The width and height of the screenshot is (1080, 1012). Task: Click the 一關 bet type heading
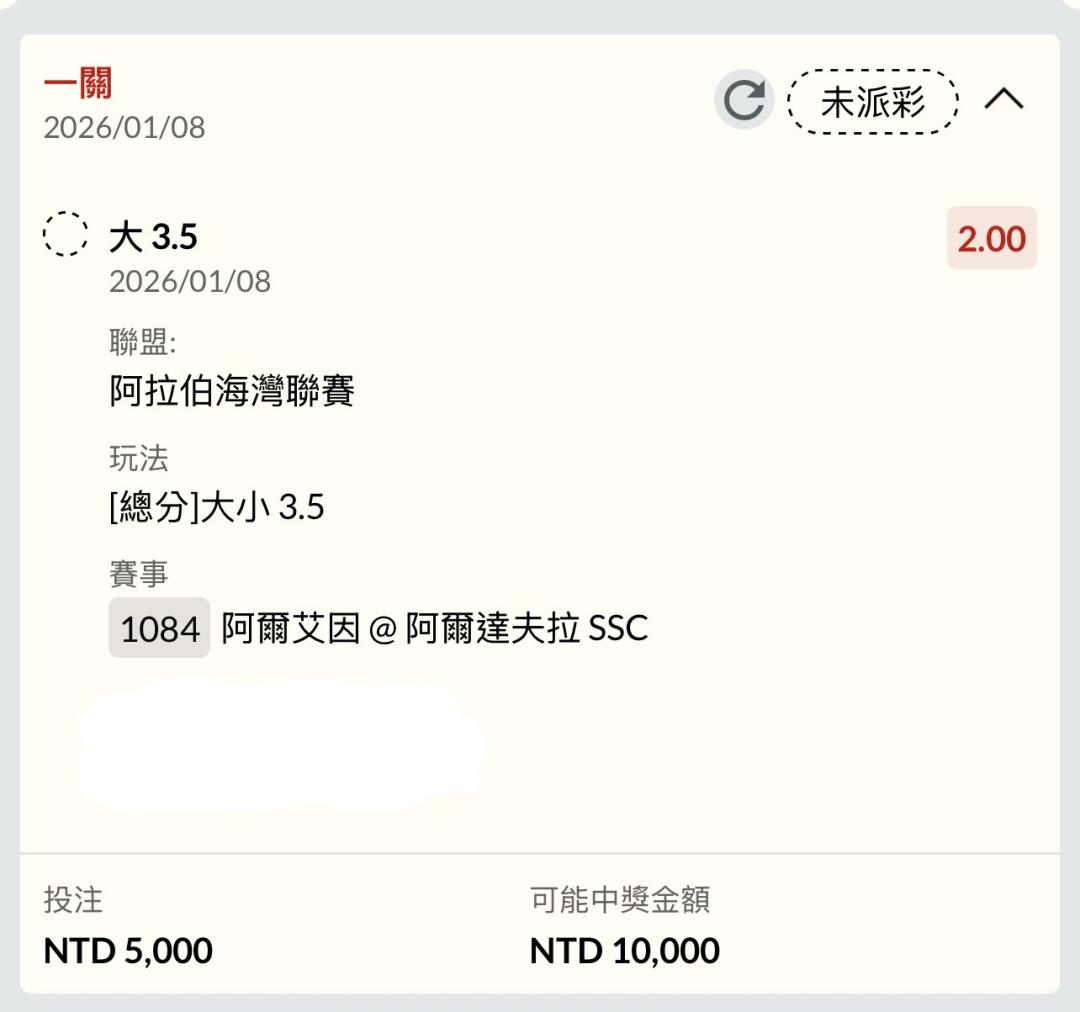(x=78, y=84)
